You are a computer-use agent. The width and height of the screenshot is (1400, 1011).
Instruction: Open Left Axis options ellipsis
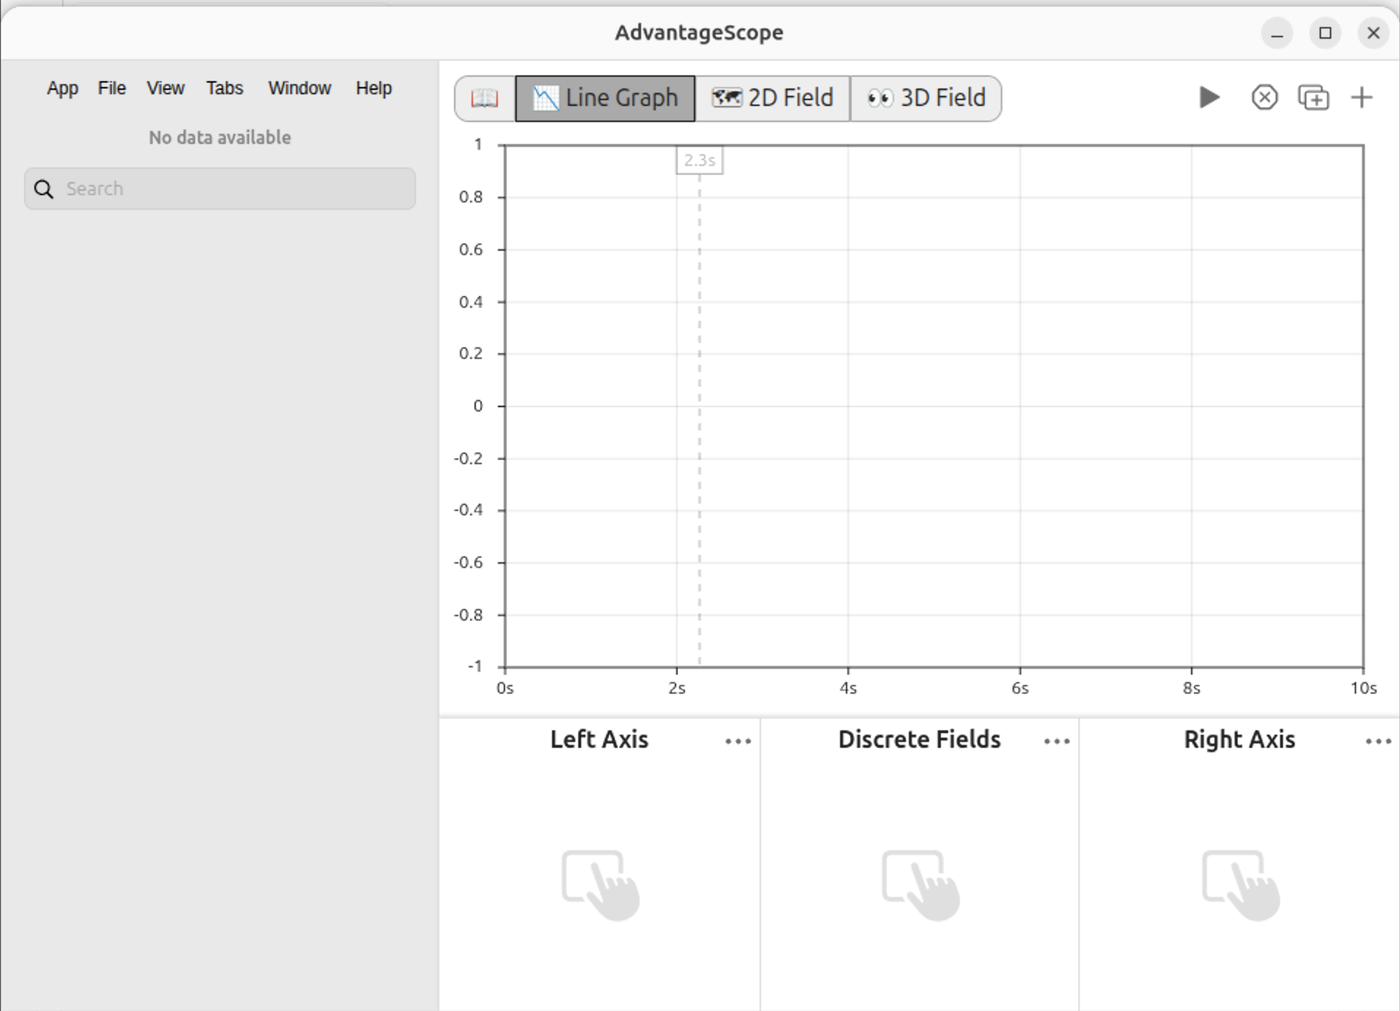click(738, 741)
